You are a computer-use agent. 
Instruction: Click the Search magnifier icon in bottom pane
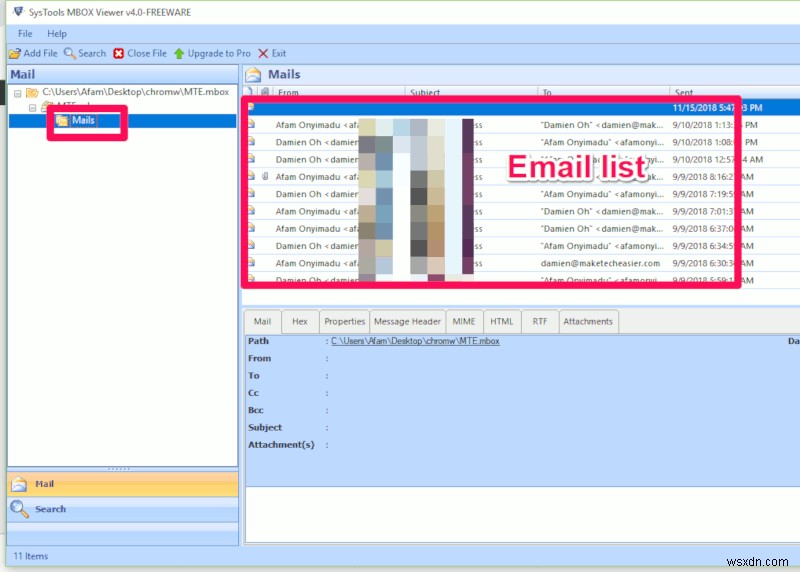pyautogui.click(x=19, y=509)
